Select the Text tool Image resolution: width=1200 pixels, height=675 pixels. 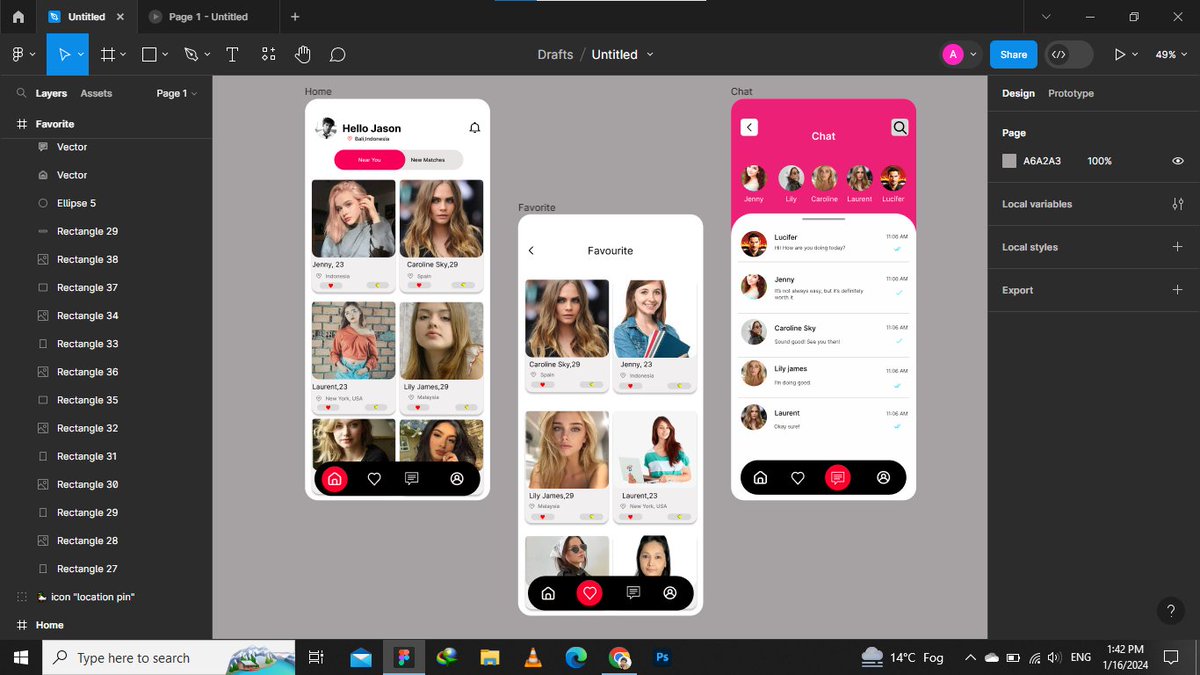[x=232, y=54]
